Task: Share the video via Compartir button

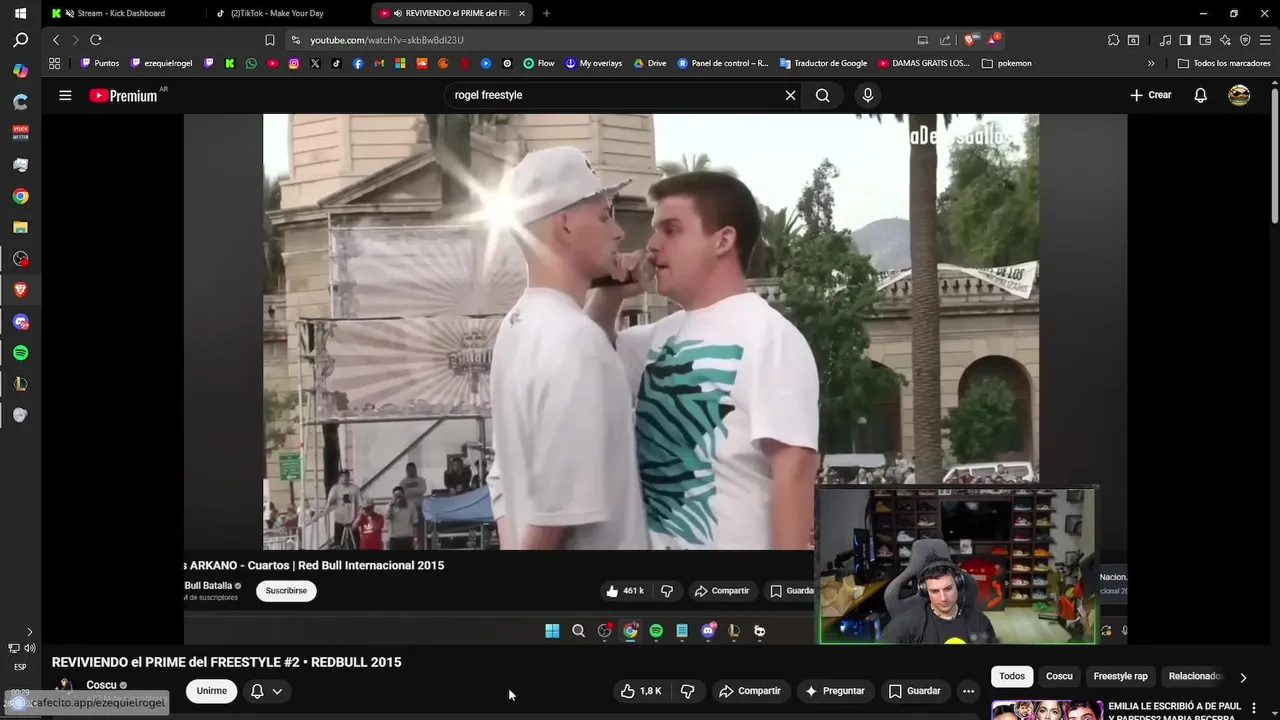Action: click(749, 691)
